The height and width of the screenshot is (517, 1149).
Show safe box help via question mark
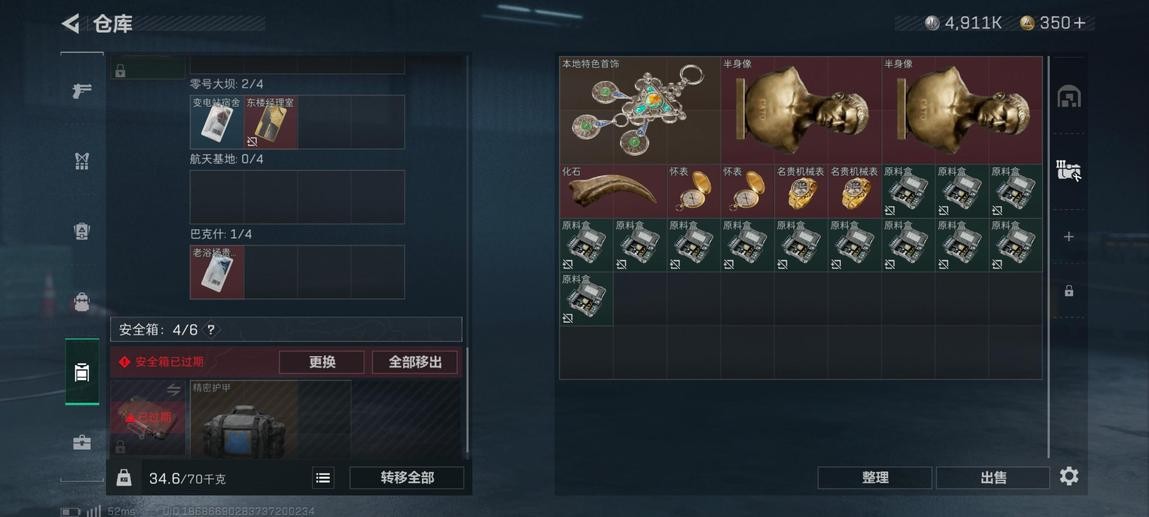pos(211,330)
